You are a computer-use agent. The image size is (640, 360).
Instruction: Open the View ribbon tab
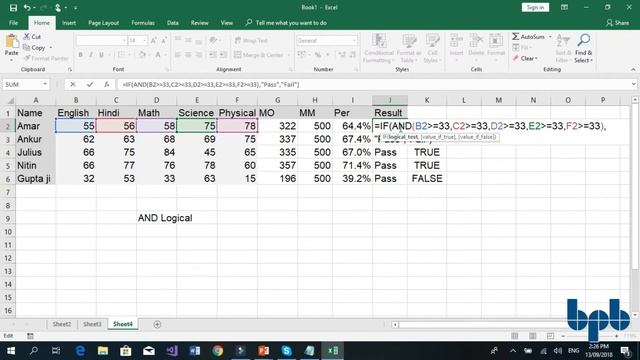click(227, 23)
